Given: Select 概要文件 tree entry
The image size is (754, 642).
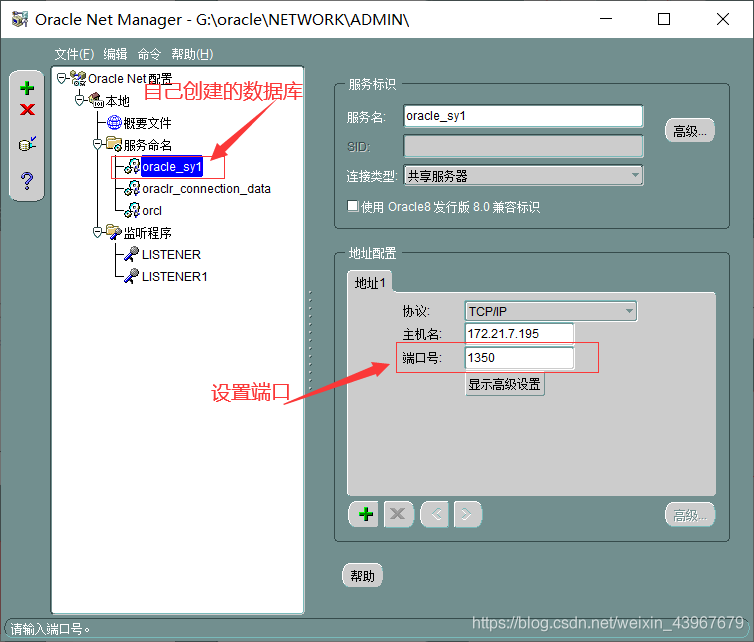Looking at the screenshot, I should pyautogui.click(x=147, y=123).
